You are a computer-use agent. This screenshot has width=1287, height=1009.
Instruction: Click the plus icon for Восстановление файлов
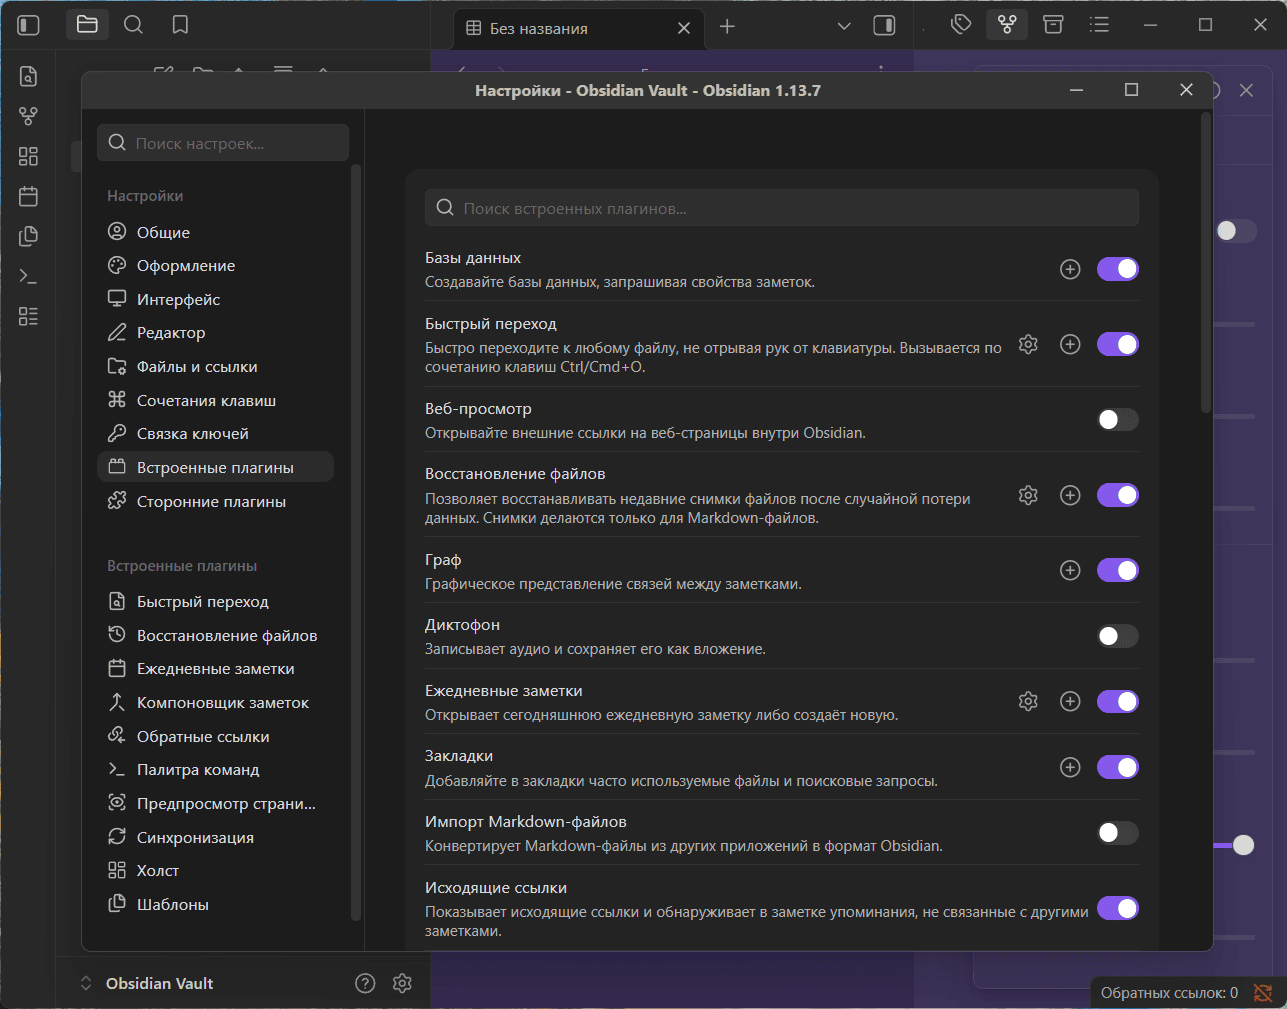pos(1070,495)
